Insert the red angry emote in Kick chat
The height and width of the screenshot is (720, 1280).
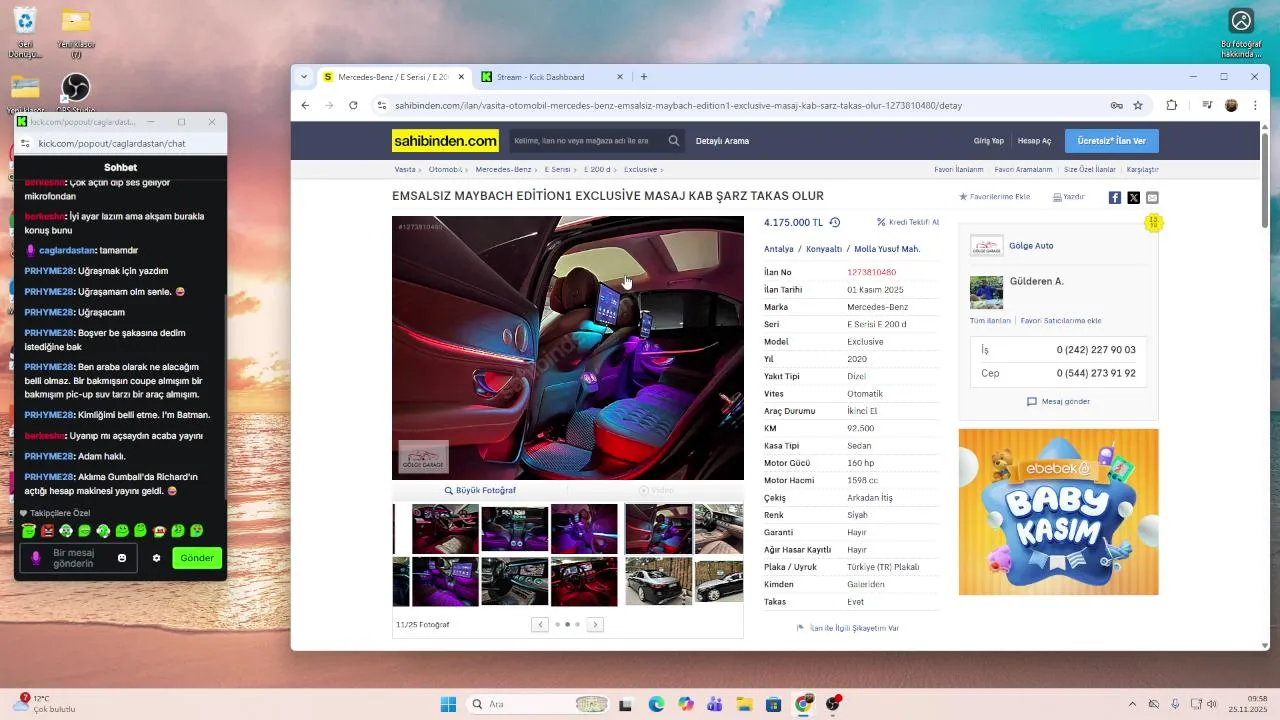(x=47, y=531)
